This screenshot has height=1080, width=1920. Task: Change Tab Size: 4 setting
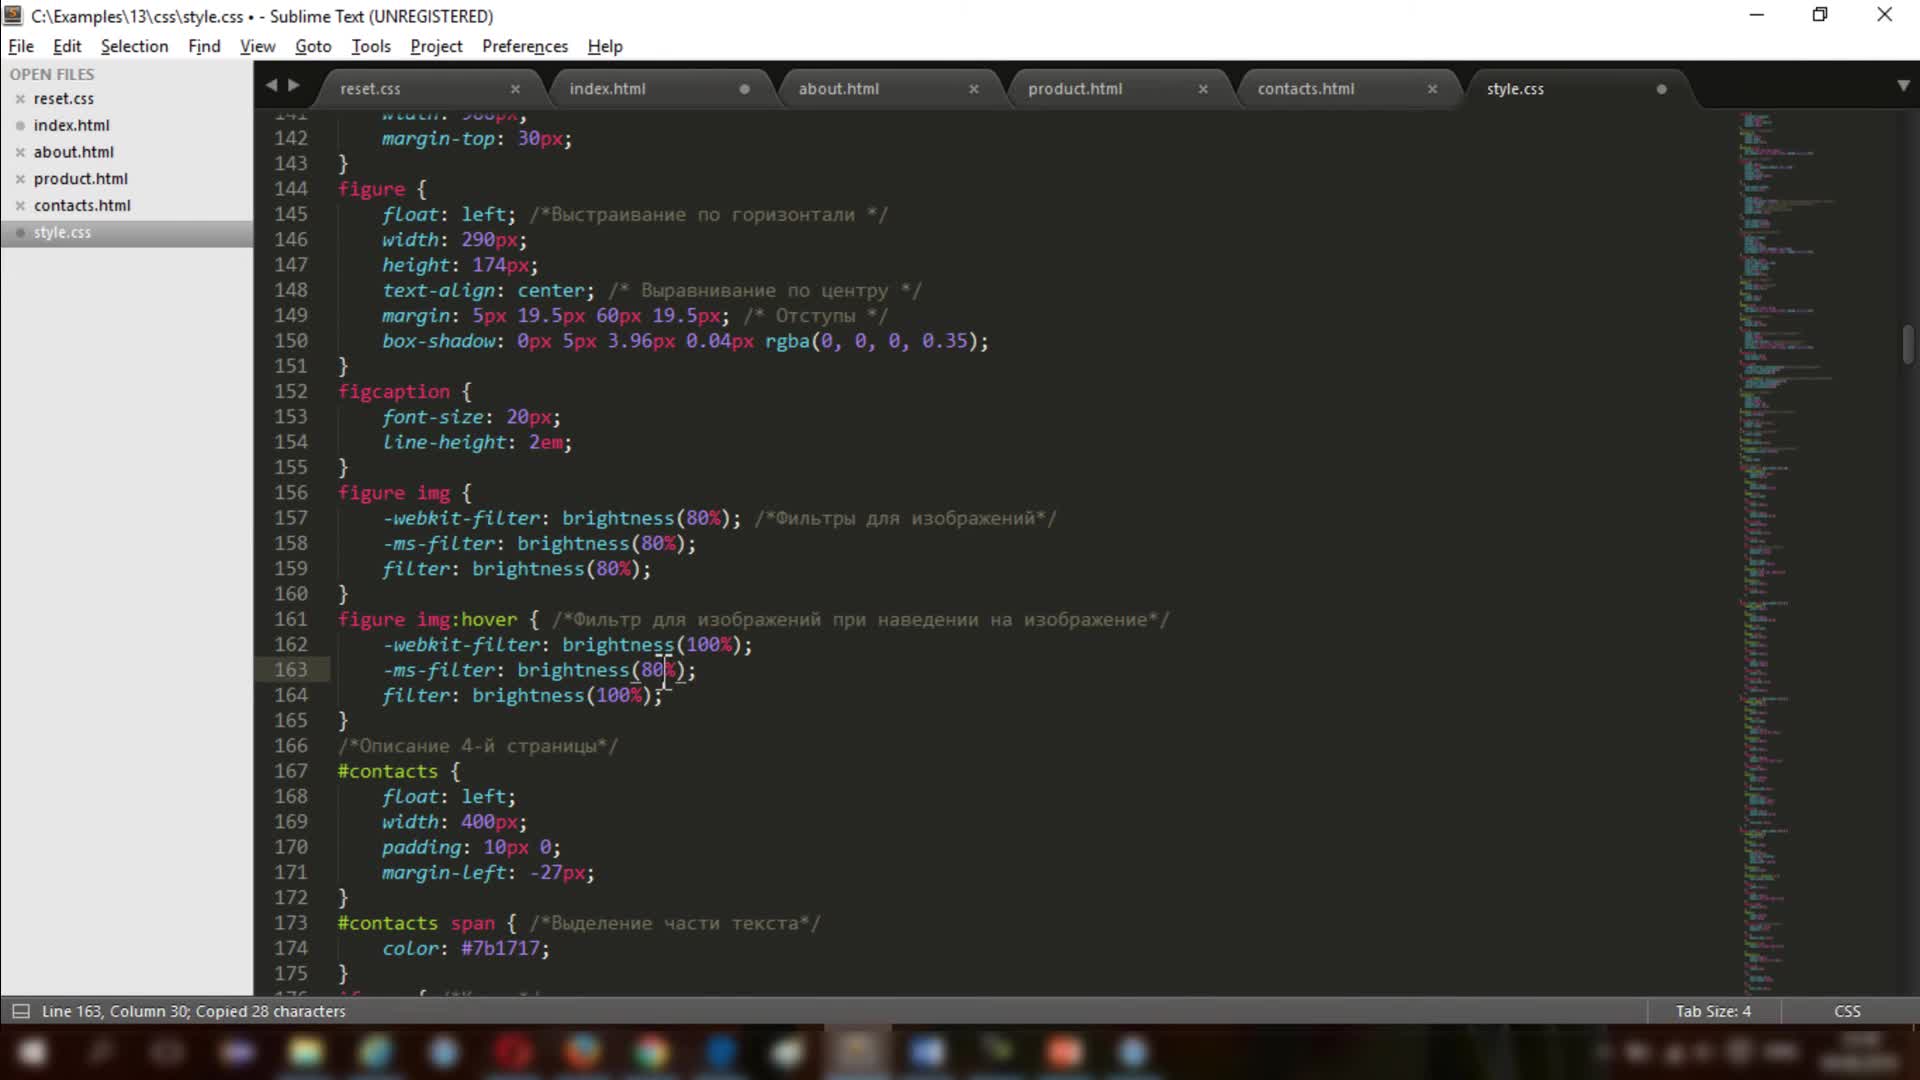coord(1713,1011)
